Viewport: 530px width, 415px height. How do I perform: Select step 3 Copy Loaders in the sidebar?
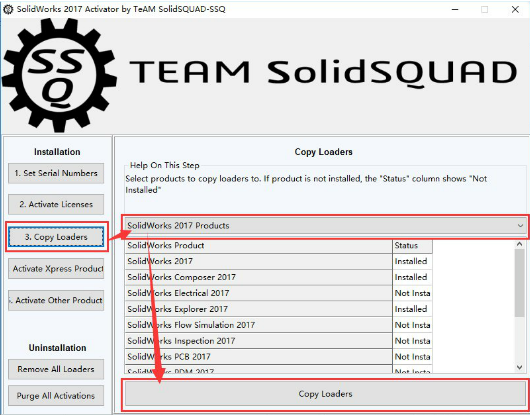tap(56, 237)
